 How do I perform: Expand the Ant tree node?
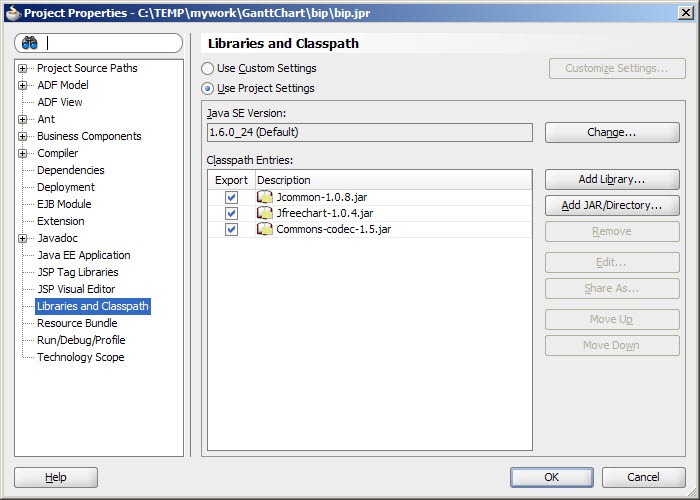[22, 119]
